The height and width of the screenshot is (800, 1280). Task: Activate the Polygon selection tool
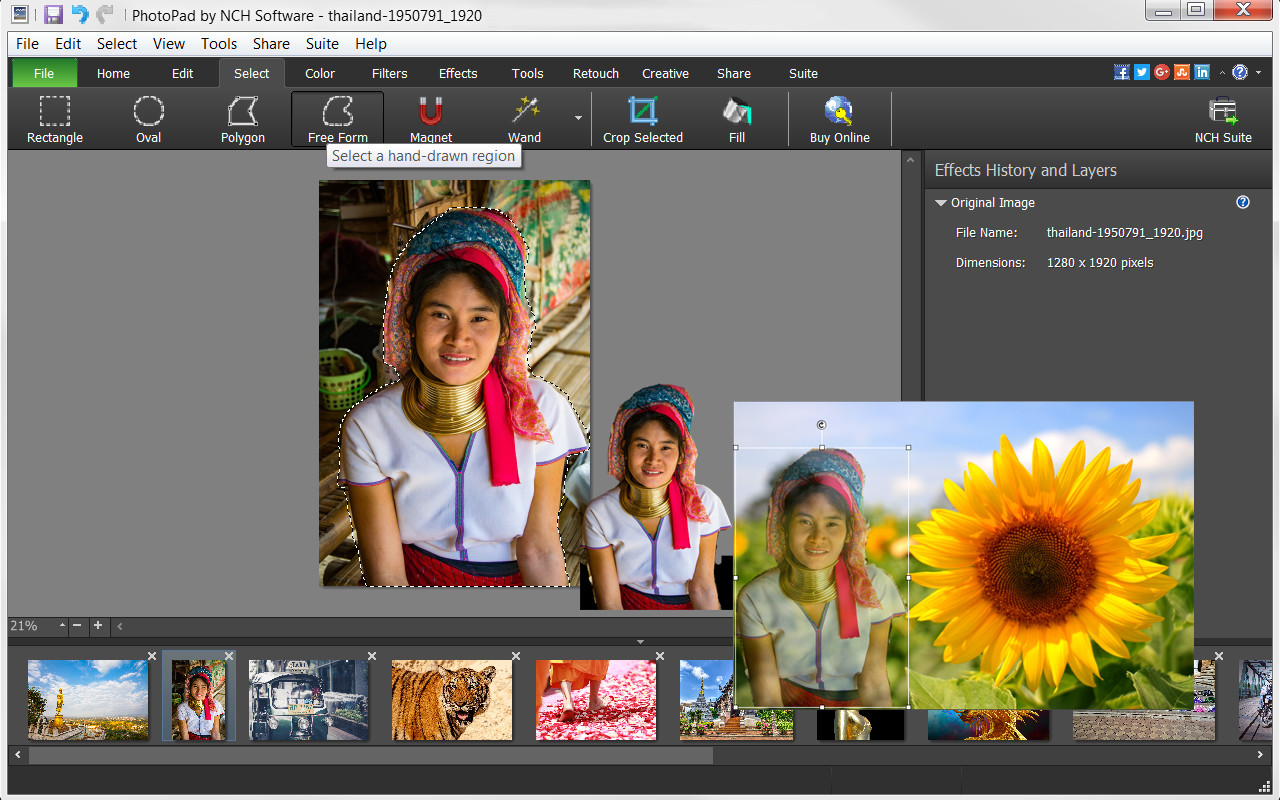tap(242, 118)
